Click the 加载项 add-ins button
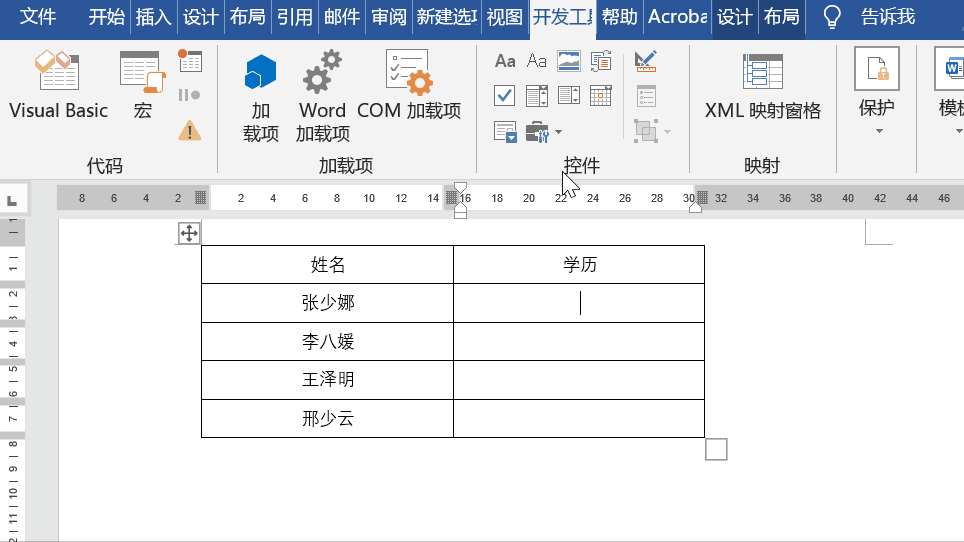 [x=261, y=97]
